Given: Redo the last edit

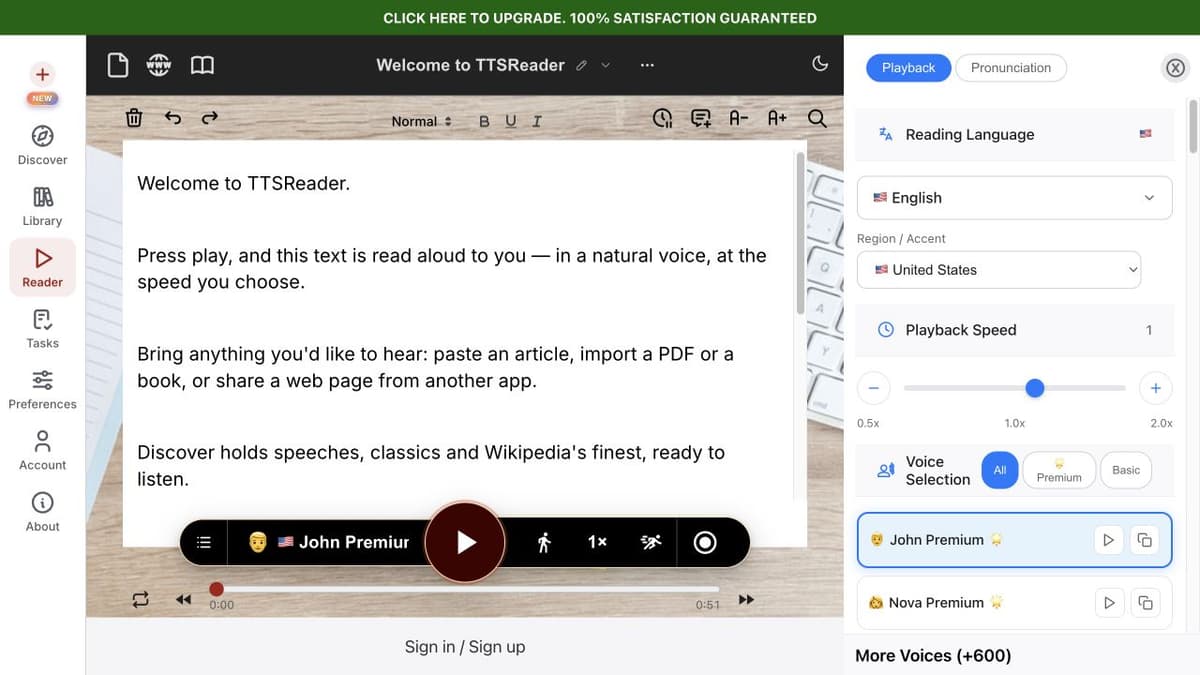Looking at the screenshot, I should click(x=209, y=118).
